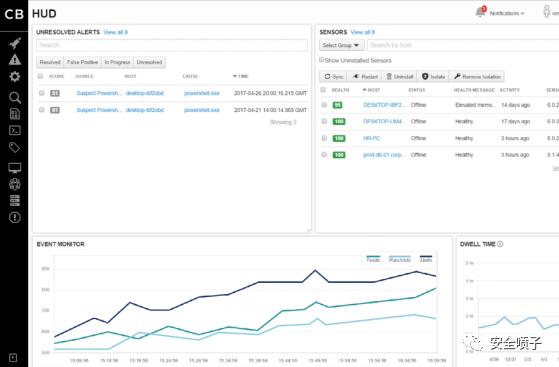The width and height of the screenshot is (559, 367).
Task: Click the Dwell Time info icon
Action: (500, 244)
